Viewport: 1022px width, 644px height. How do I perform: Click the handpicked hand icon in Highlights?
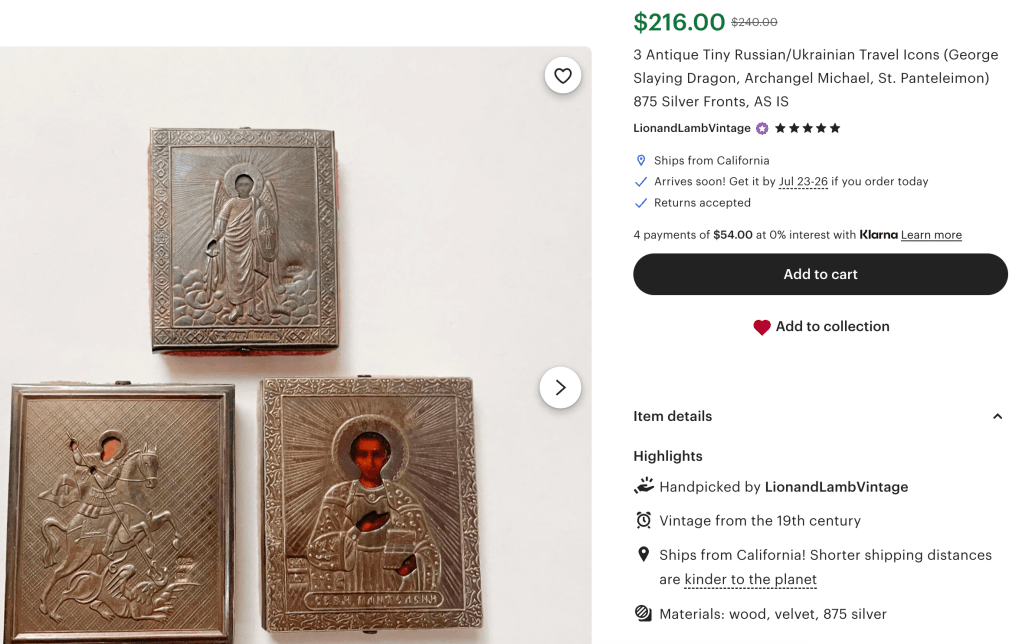[x=644, y=487]
